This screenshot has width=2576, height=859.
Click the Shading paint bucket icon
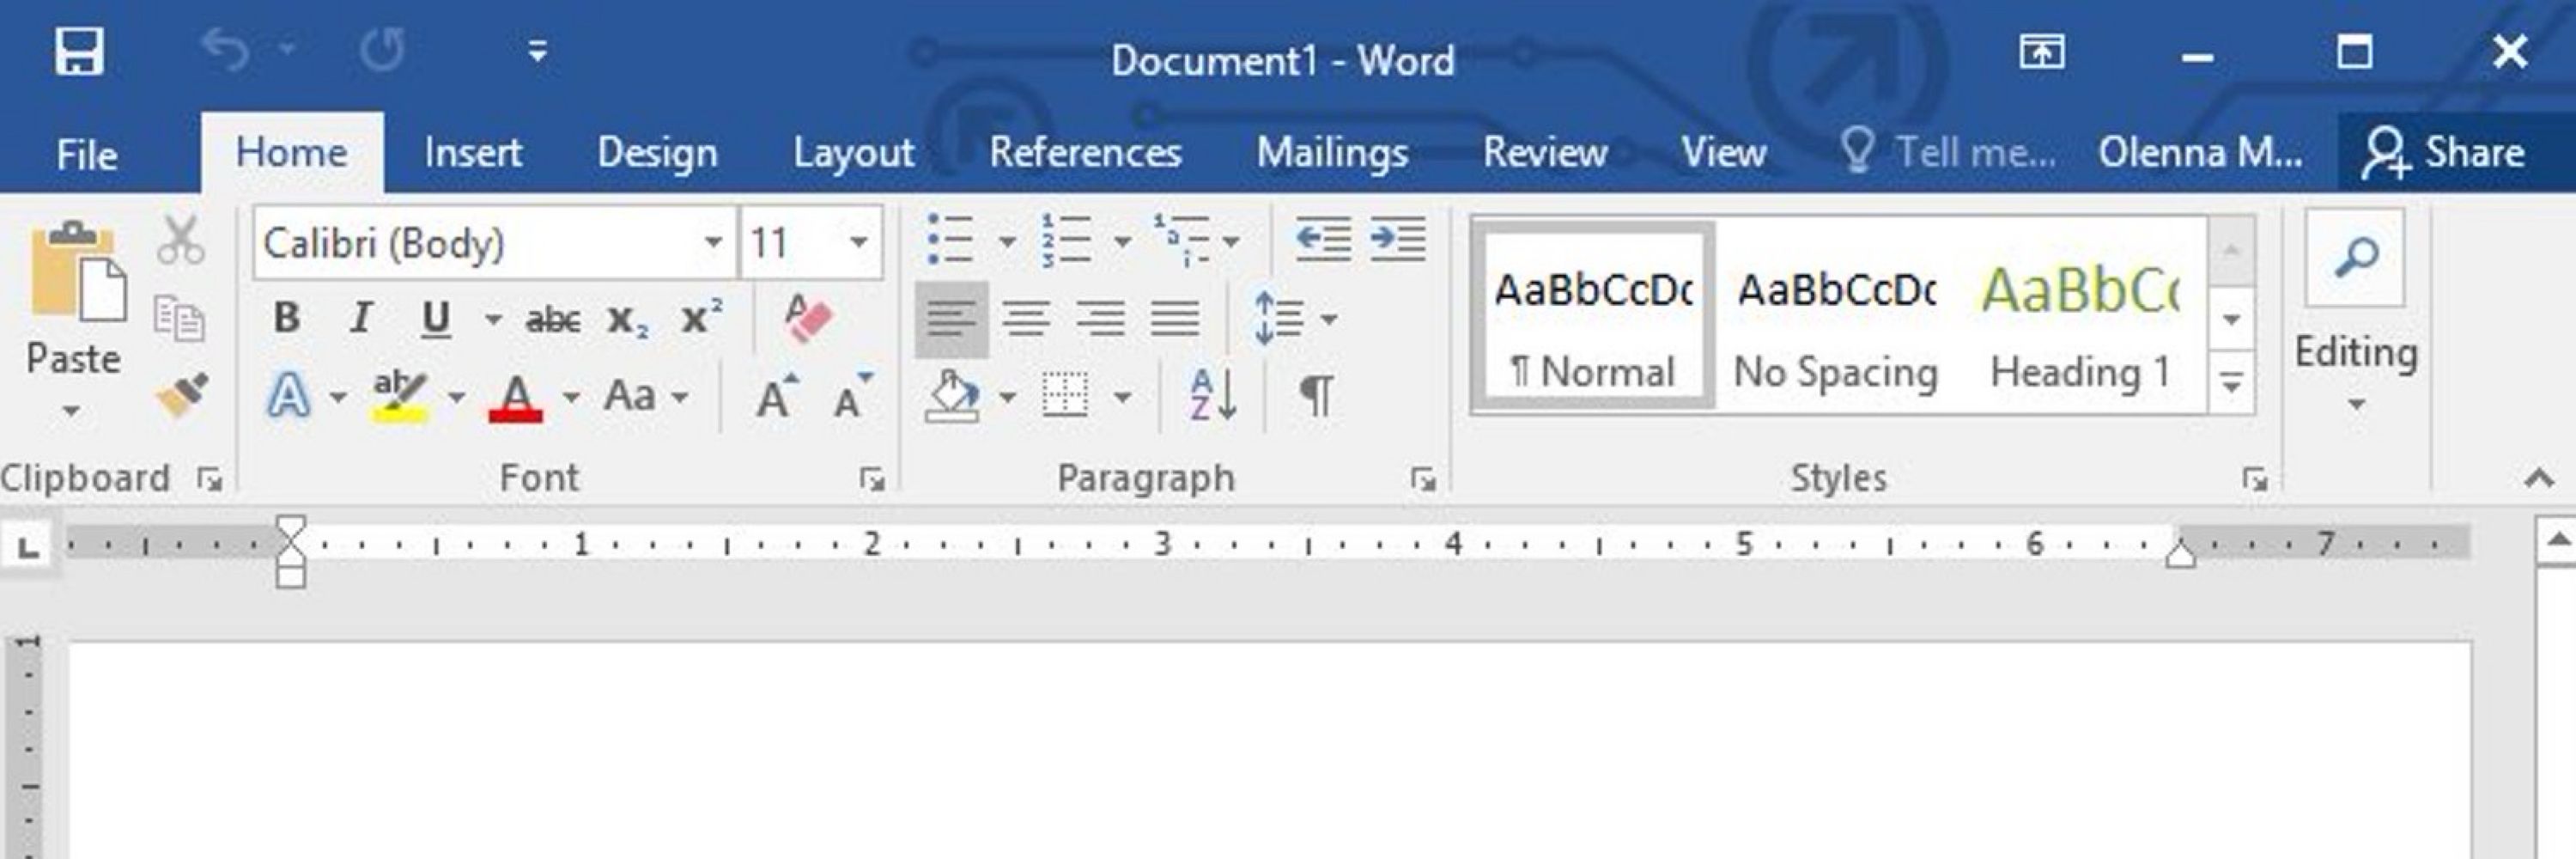point(951,397)
